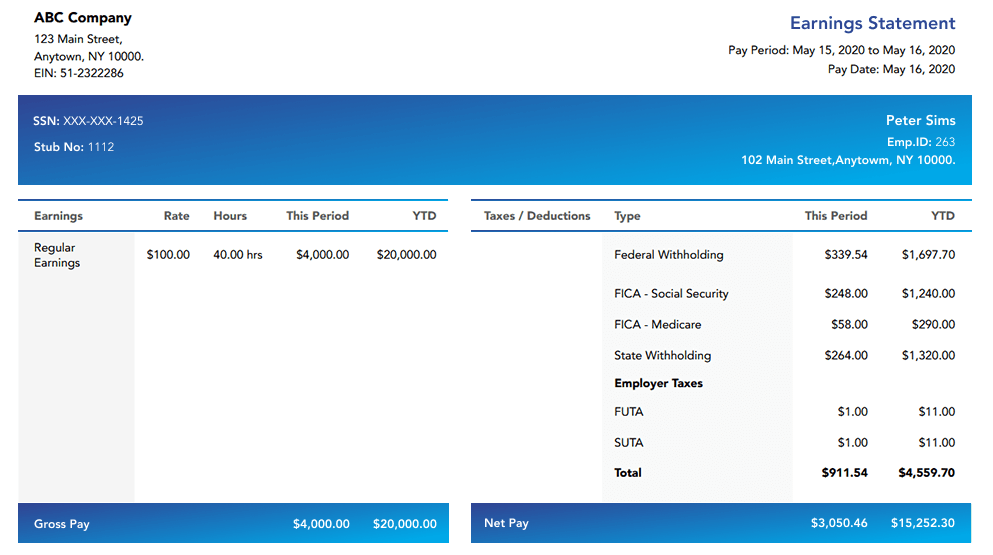
Task: Click the Gross Pay label
Action: click(61, 524)
